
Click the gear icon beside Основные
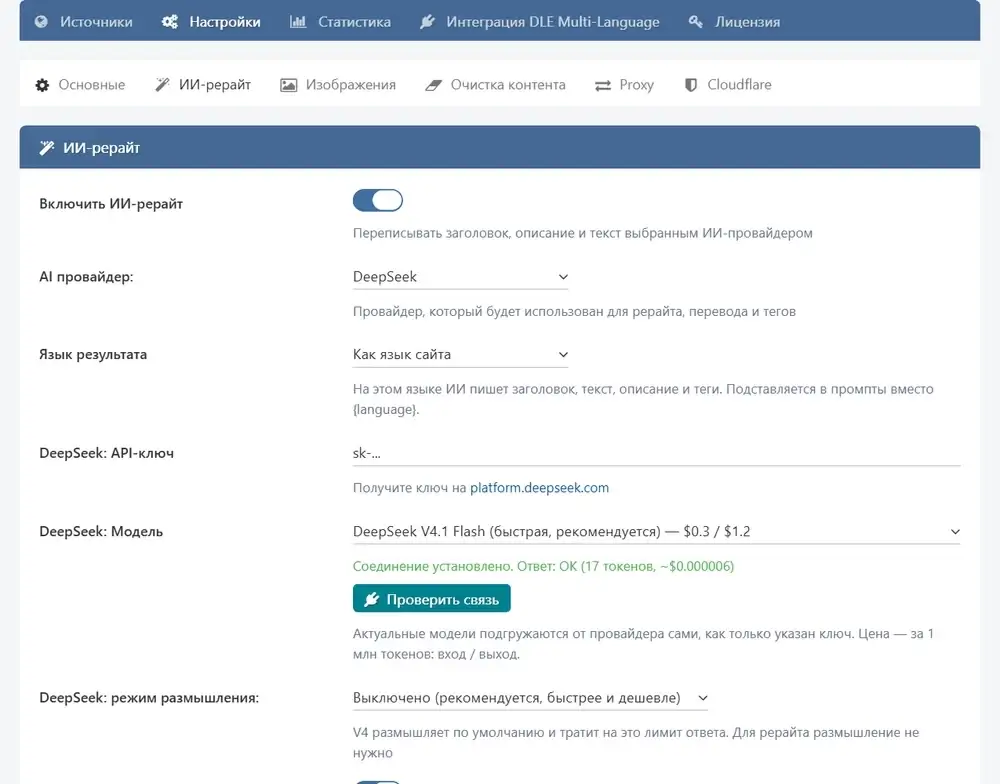tap(42, 85)
